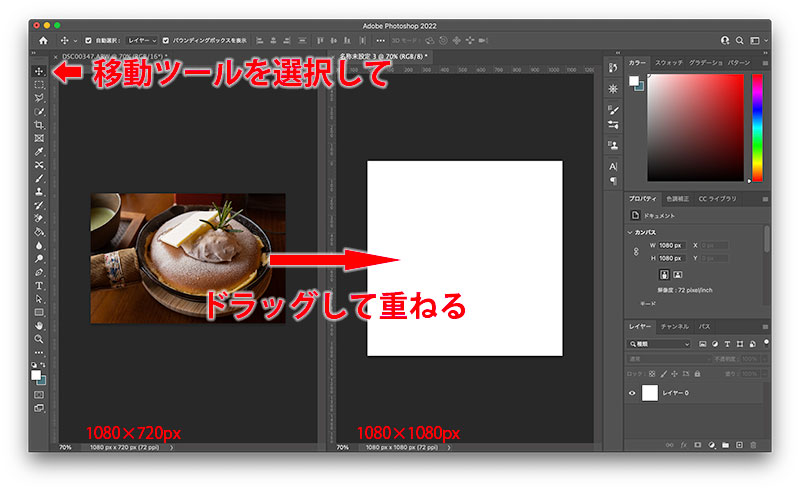Toggle the layer filtering on/off switch

pyautogui.click(x=766, y=342)
